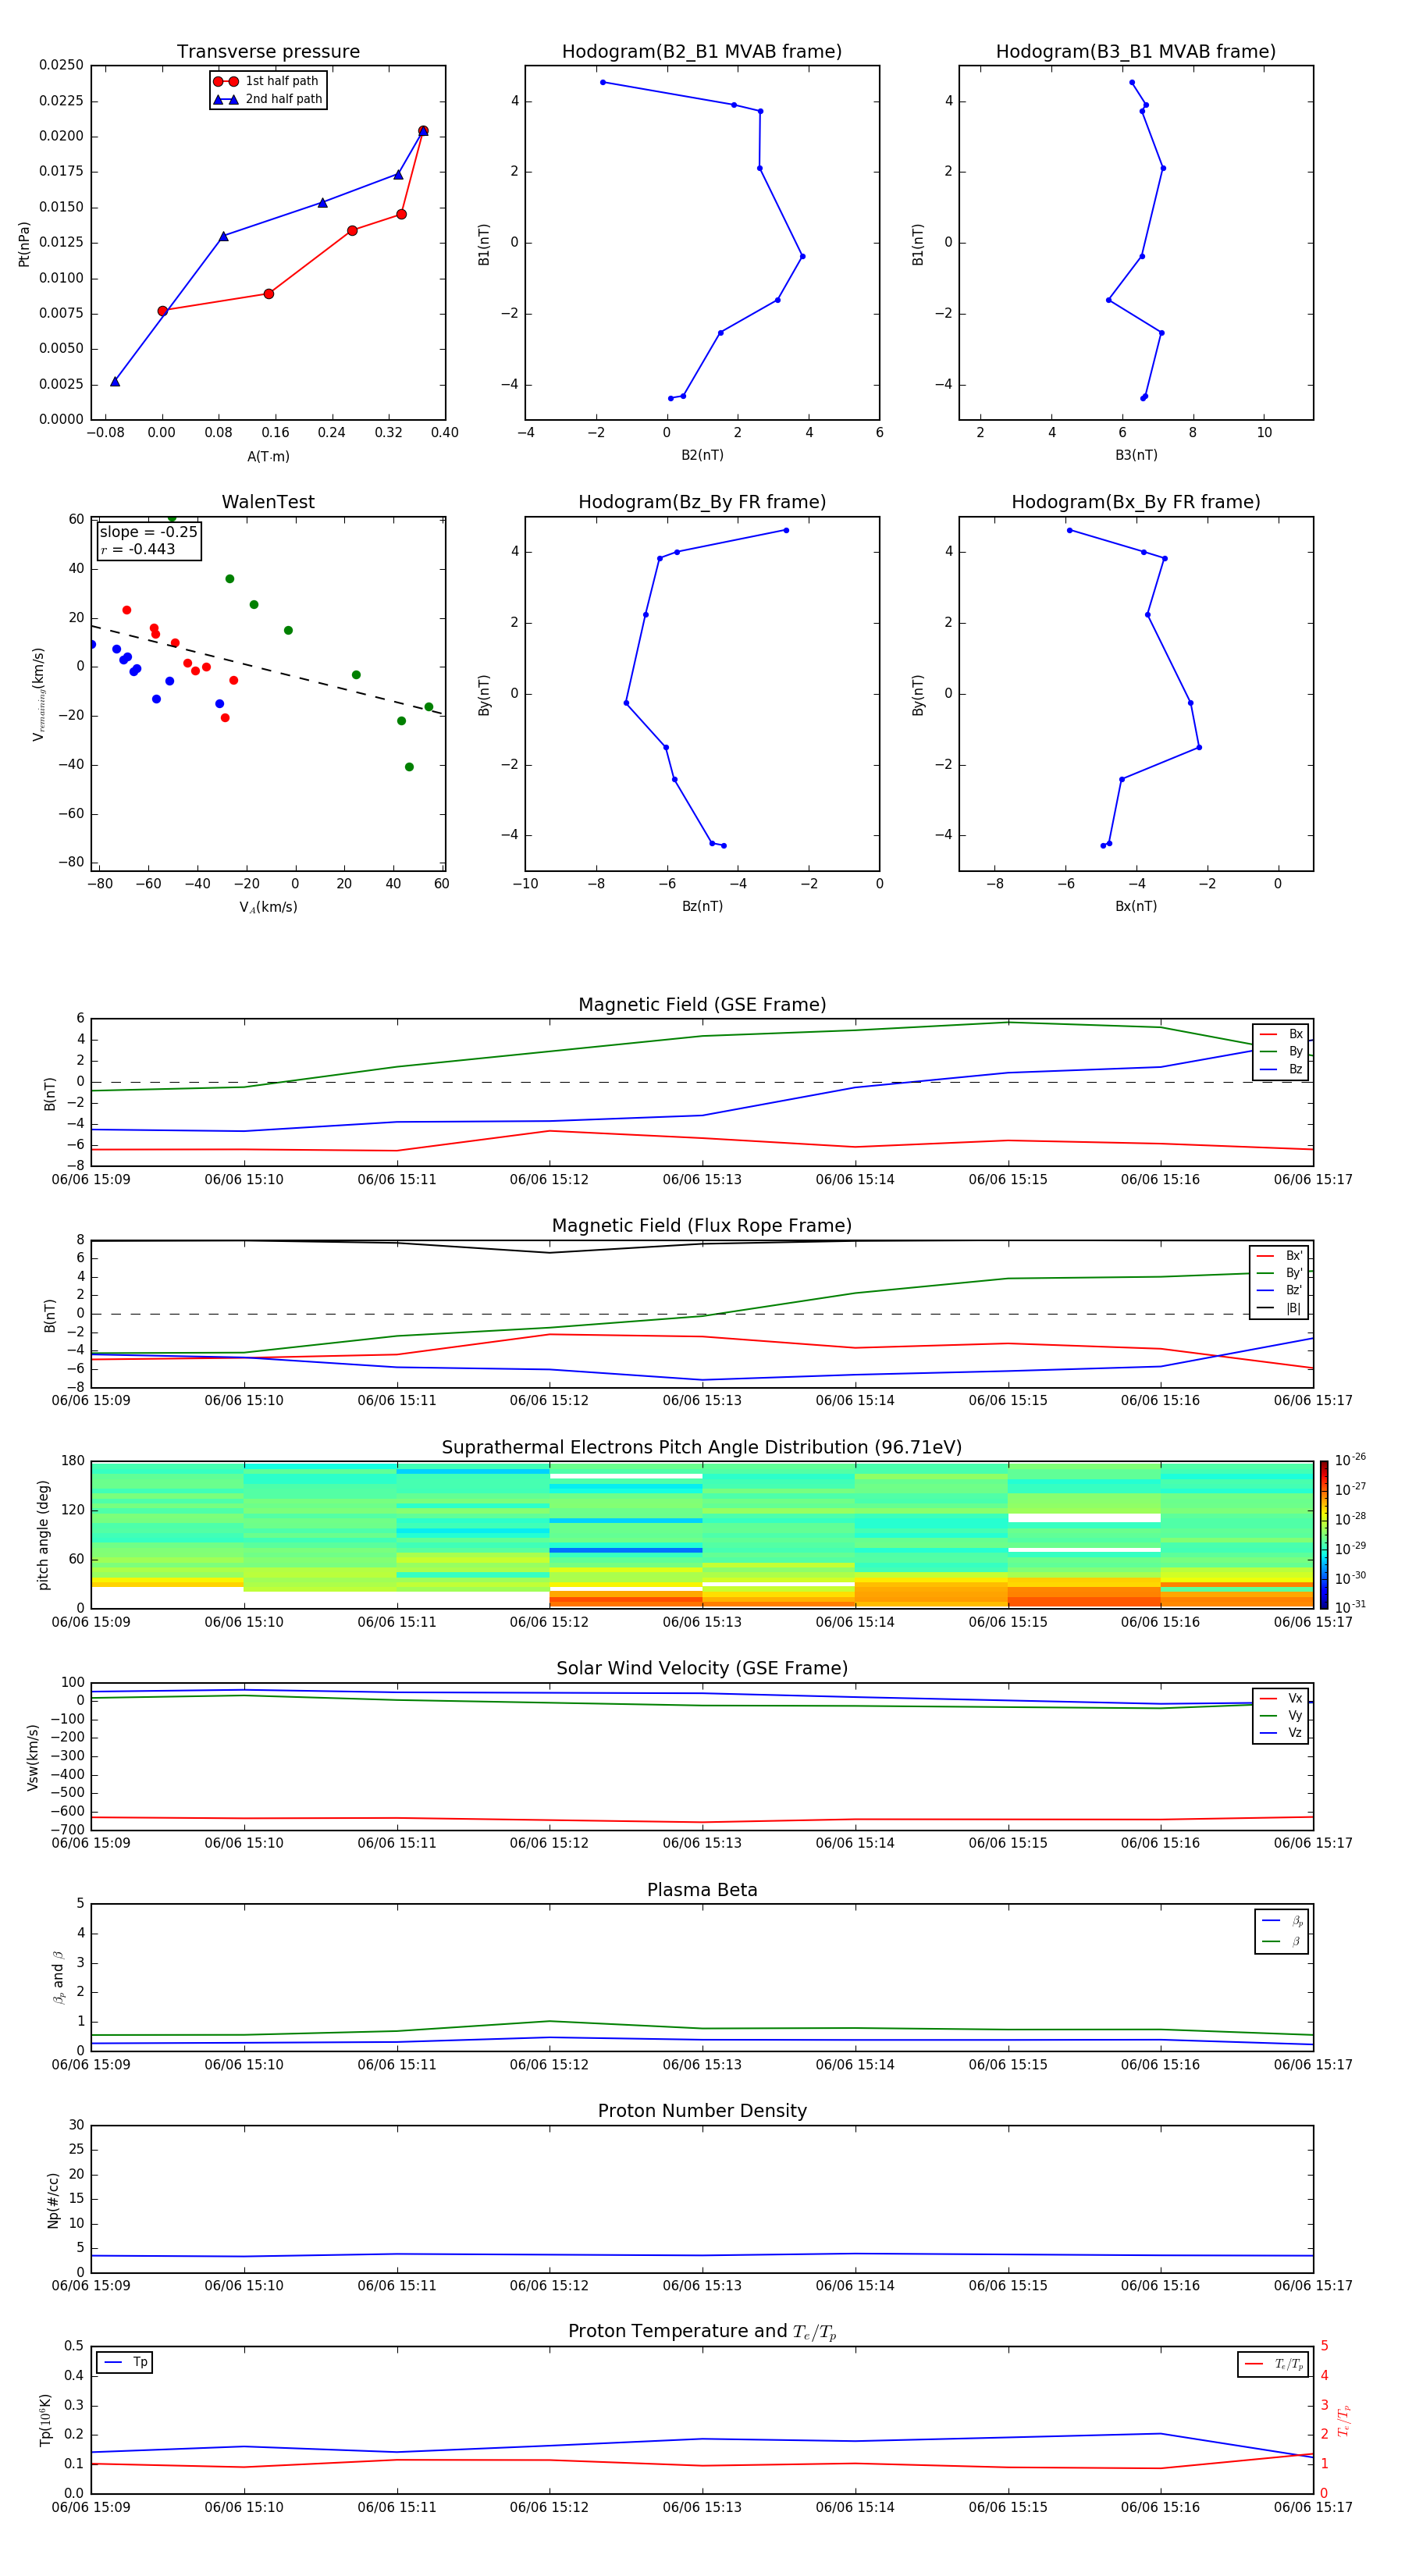Screen dimensions: 1405x2576
Task: Click the 'Vz' legend entry
Action: tap(1281, 1733)
